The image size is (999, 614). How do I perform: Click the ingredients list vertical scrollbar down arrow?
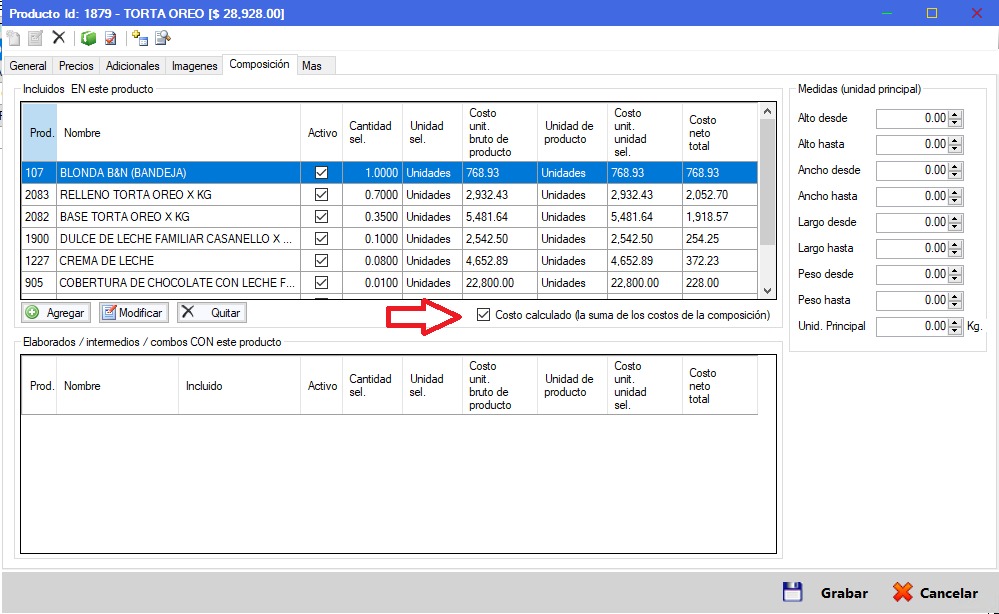(x=767, y=290)
